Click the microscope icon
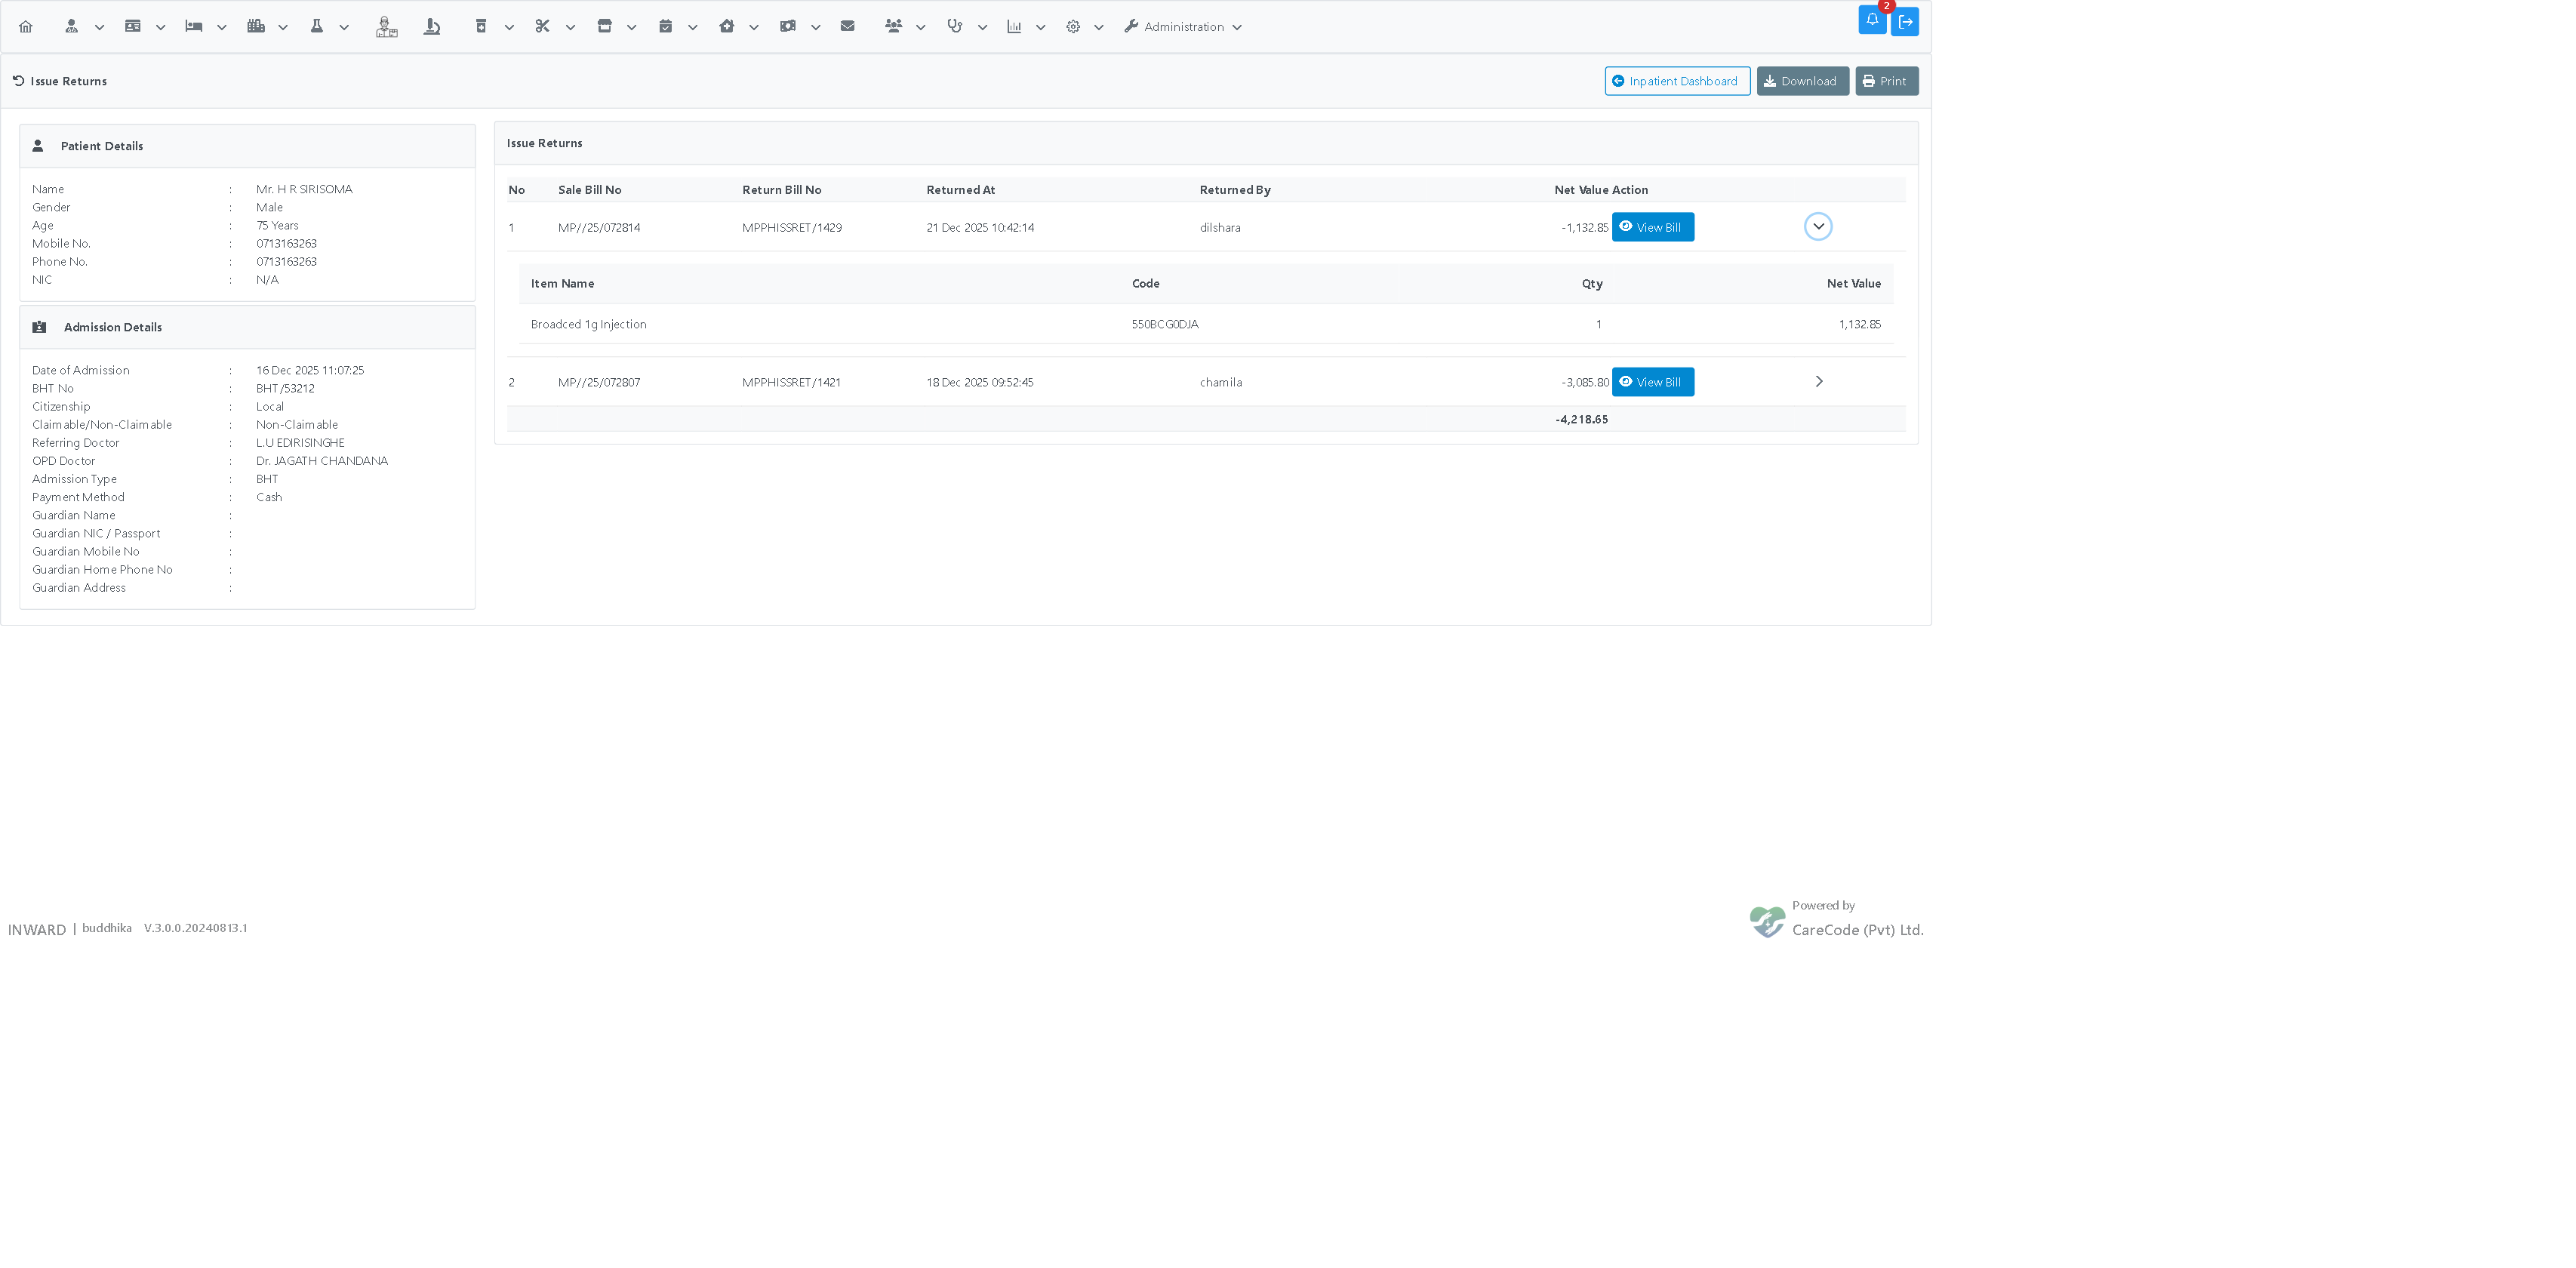The image size is (2576, 1268). [x=432, y=27]
